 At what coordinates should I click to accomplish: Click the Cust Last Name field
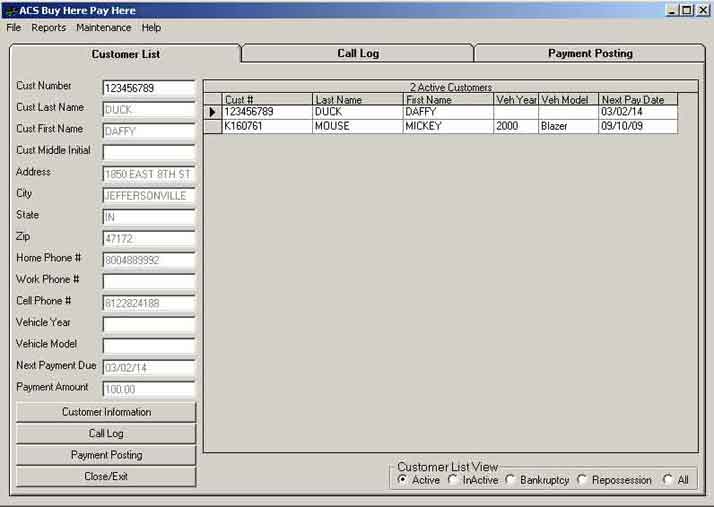149,110
